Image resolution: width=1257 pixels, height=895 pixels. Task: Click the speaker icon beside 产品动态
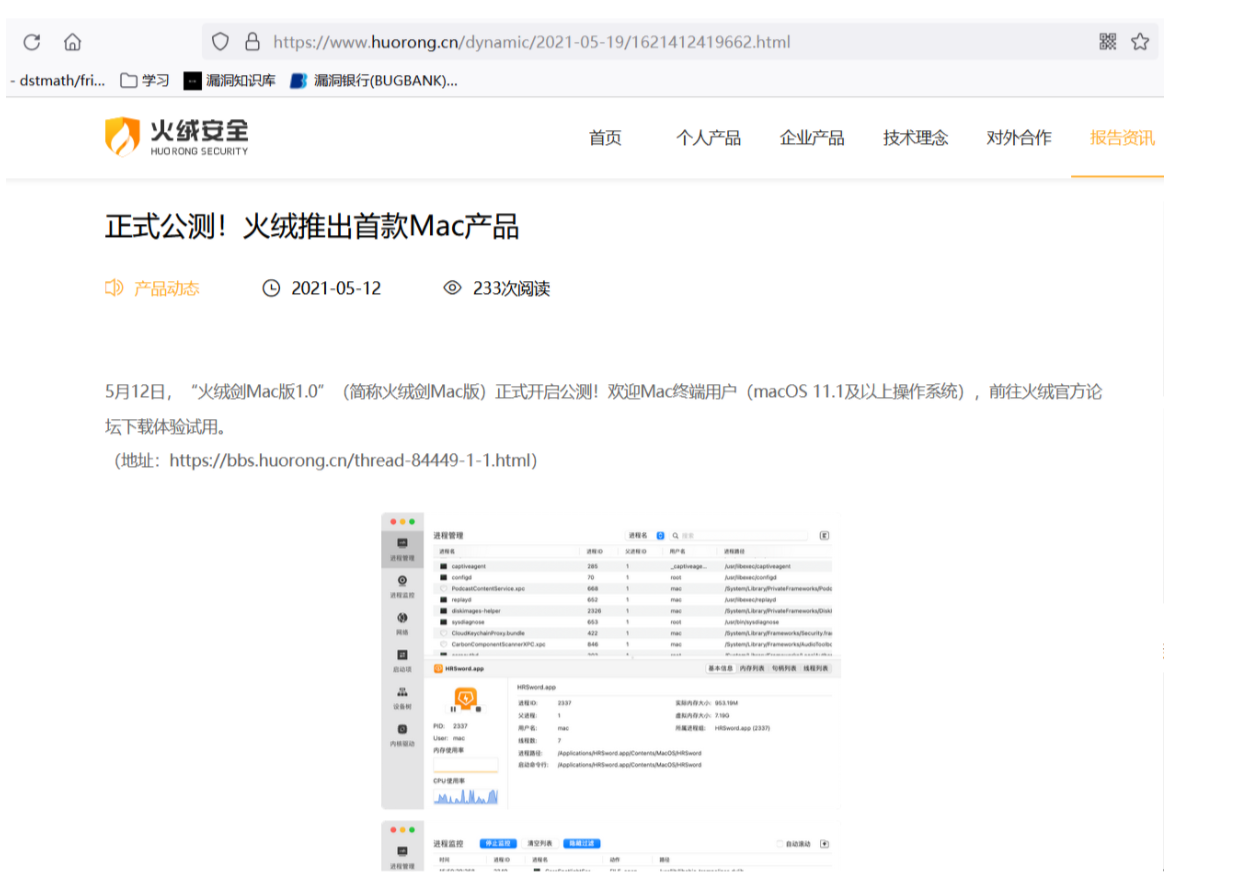tap(113, 288)
